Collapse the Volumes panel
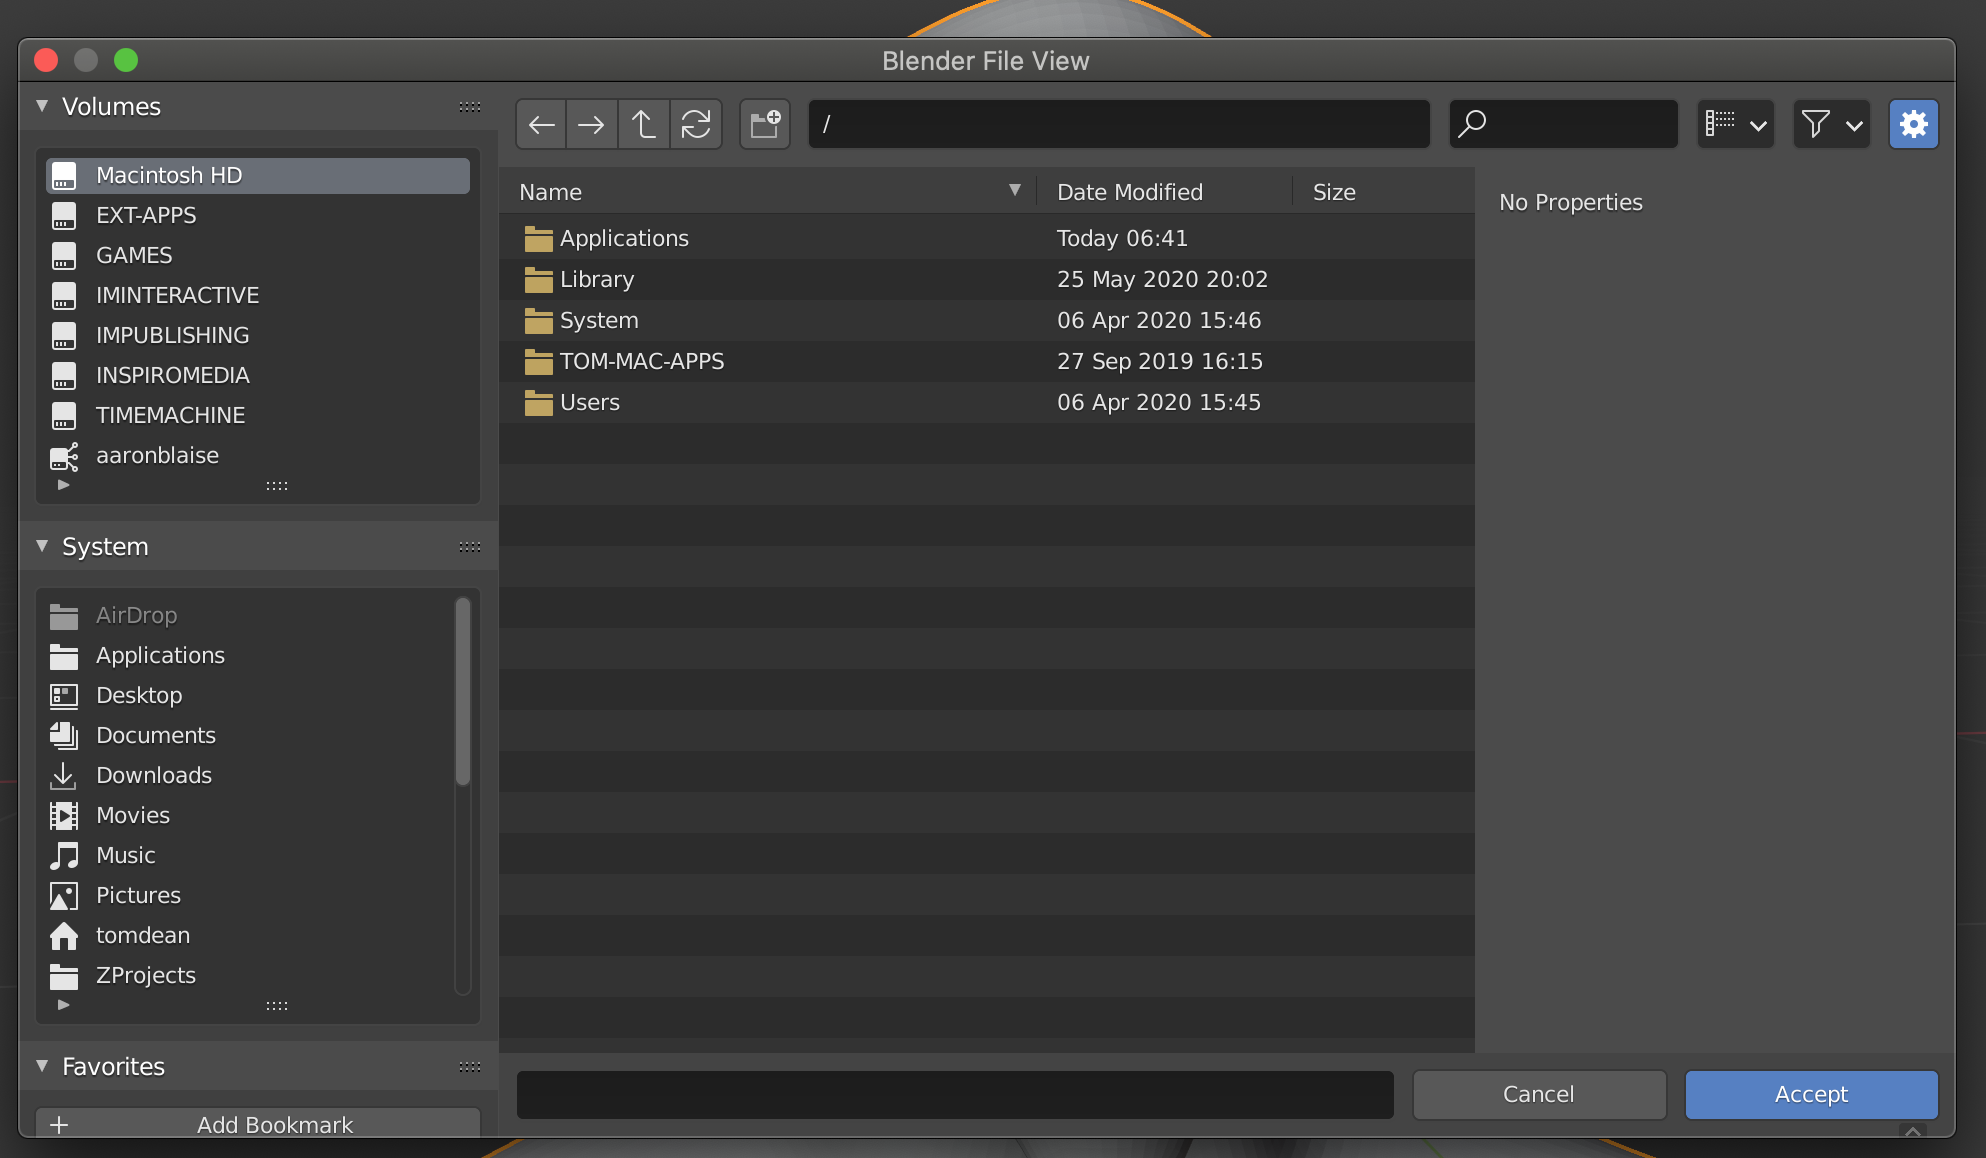This screenshot has width=1986, height=1158. [x=42, y=106]
